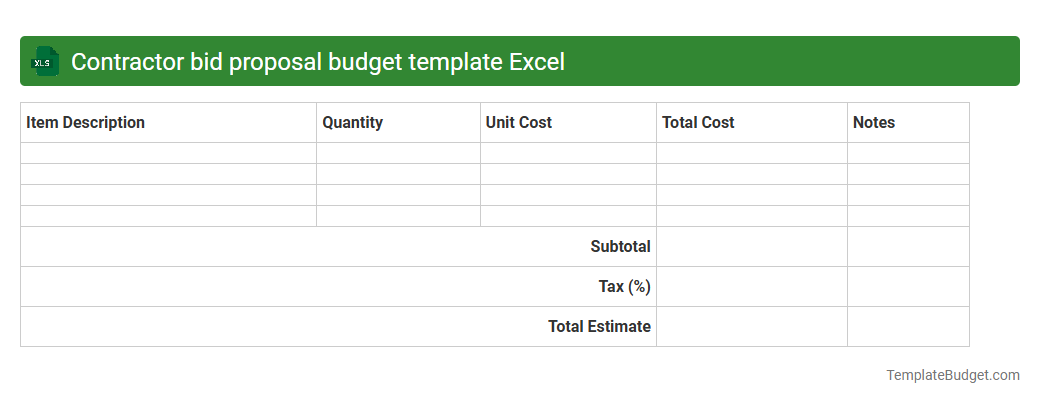Click the Total Cost cell beside Total Estimate
1040x404 pixels.
(x=752, y=326)
